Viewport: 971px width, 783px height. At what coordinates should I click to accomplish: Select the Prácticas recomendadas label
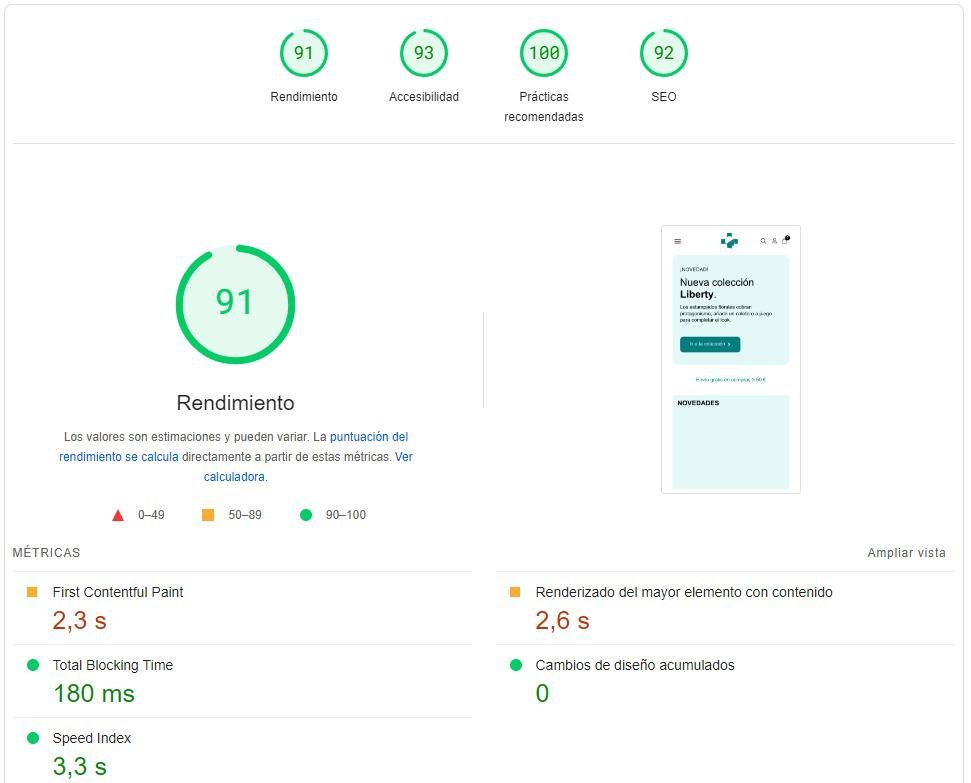click(544, 107)
